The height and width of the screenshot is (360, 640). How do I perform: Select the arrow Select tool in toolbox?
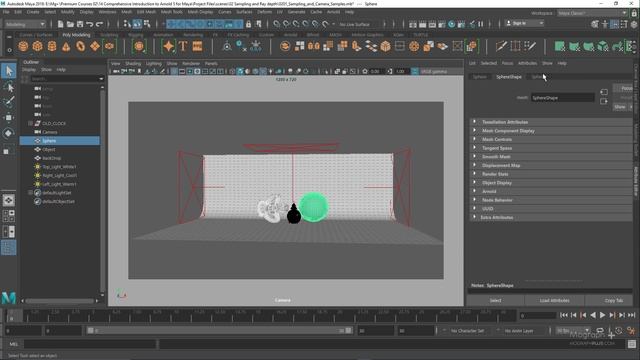[9, 71]
